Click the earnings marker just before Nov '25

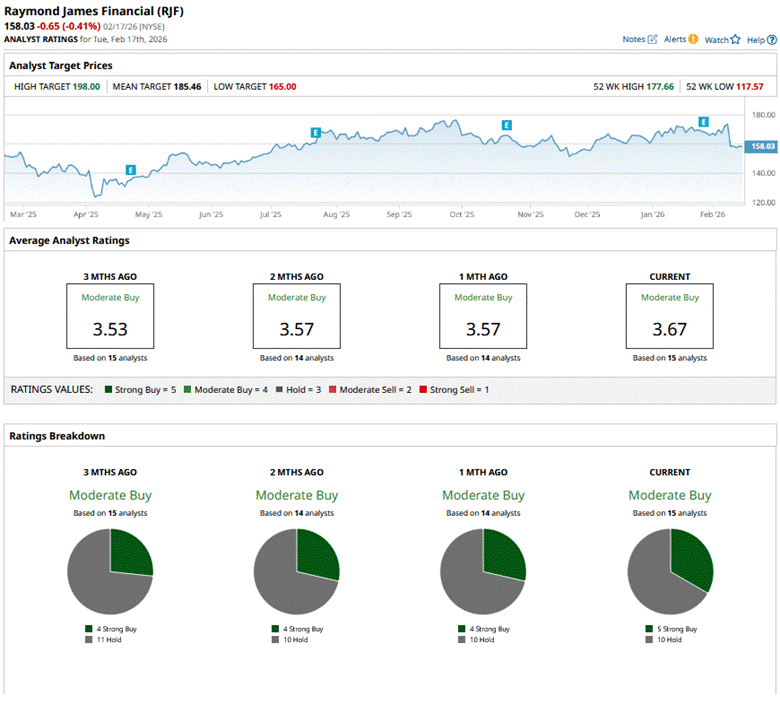(x=506, y=125)
